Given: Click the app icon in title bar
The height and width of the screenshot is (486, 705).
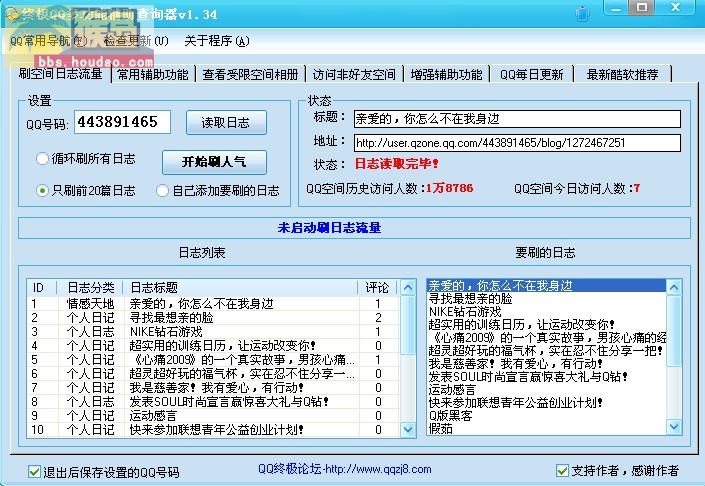Looking at the screenshot, I should [11, 13].
